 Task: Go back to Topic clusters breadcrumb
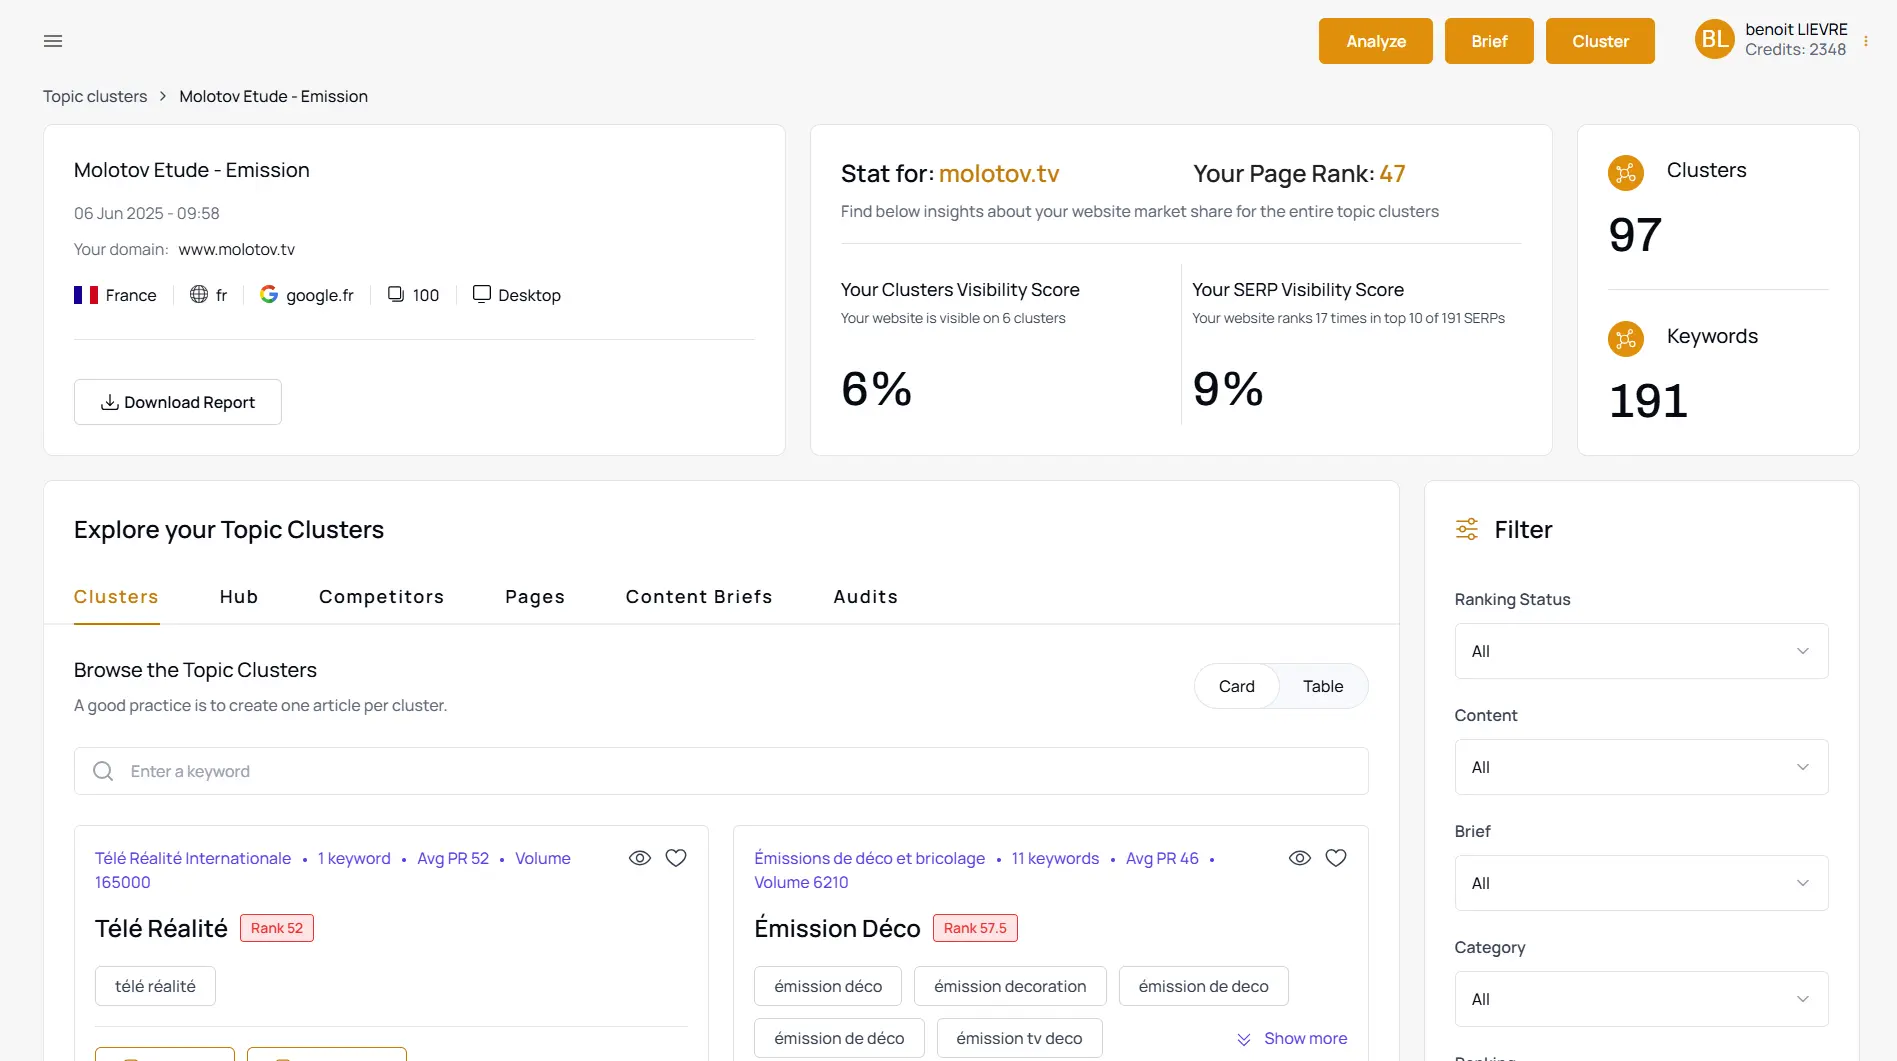pyautogui.click(x=95, y=96)
